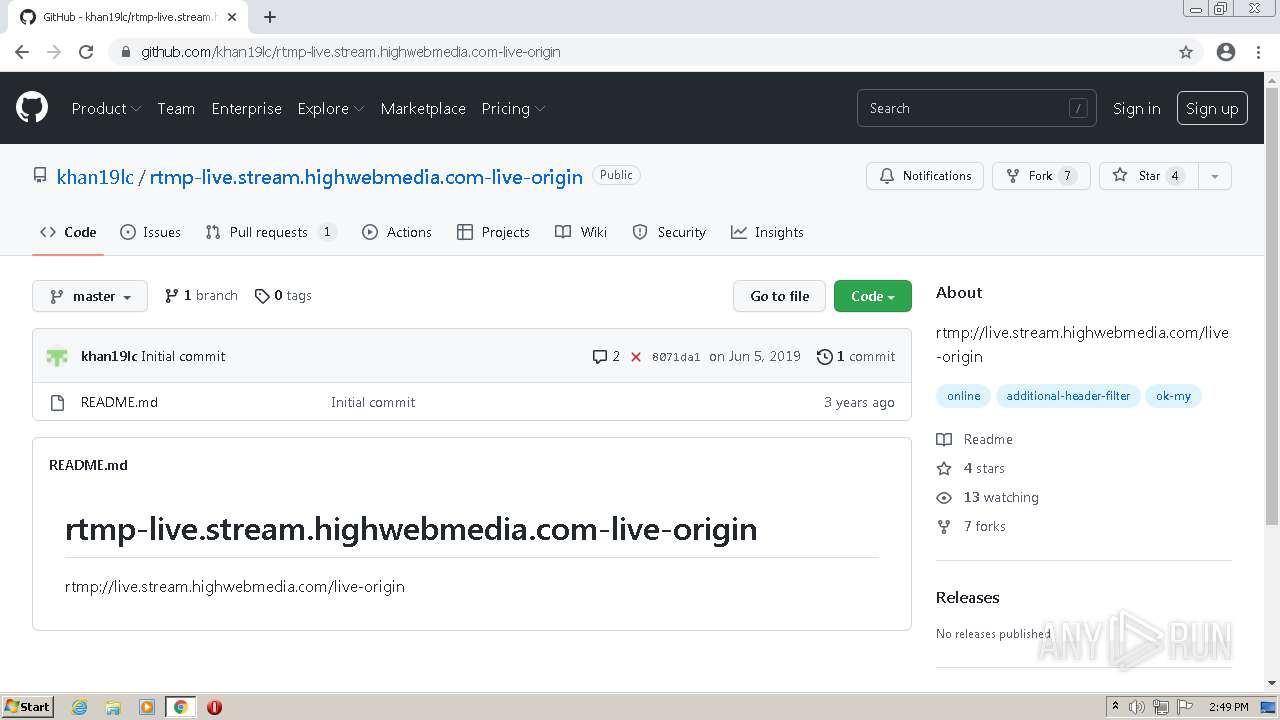Bookmark this page with star icon
The width and height of the screenshot is (1280, 720).
coord(1186,52)
